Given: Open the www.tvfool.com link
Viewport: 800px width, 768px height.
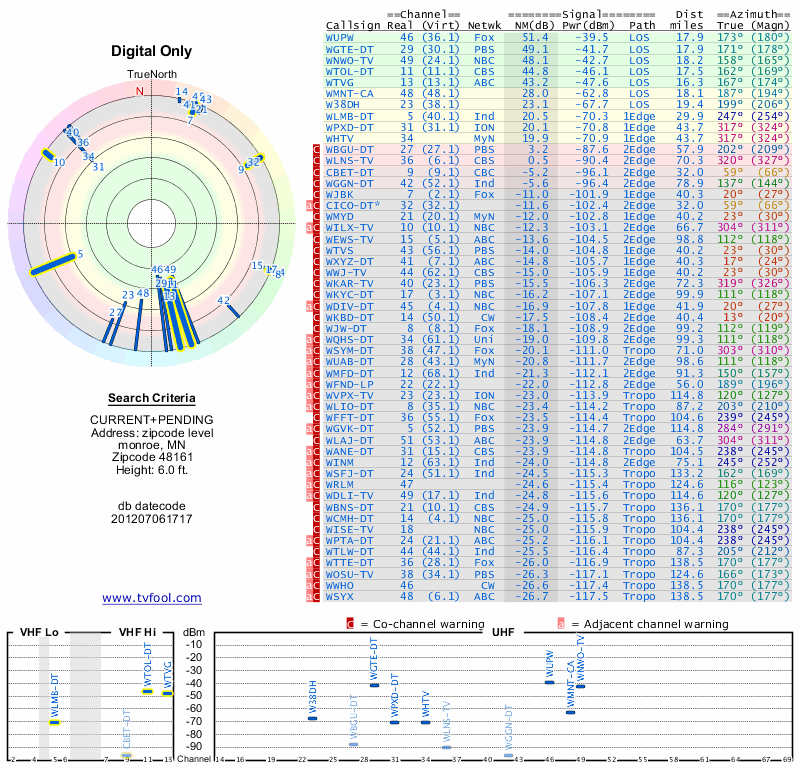Looking at the screenshot, I should [152, 598].
